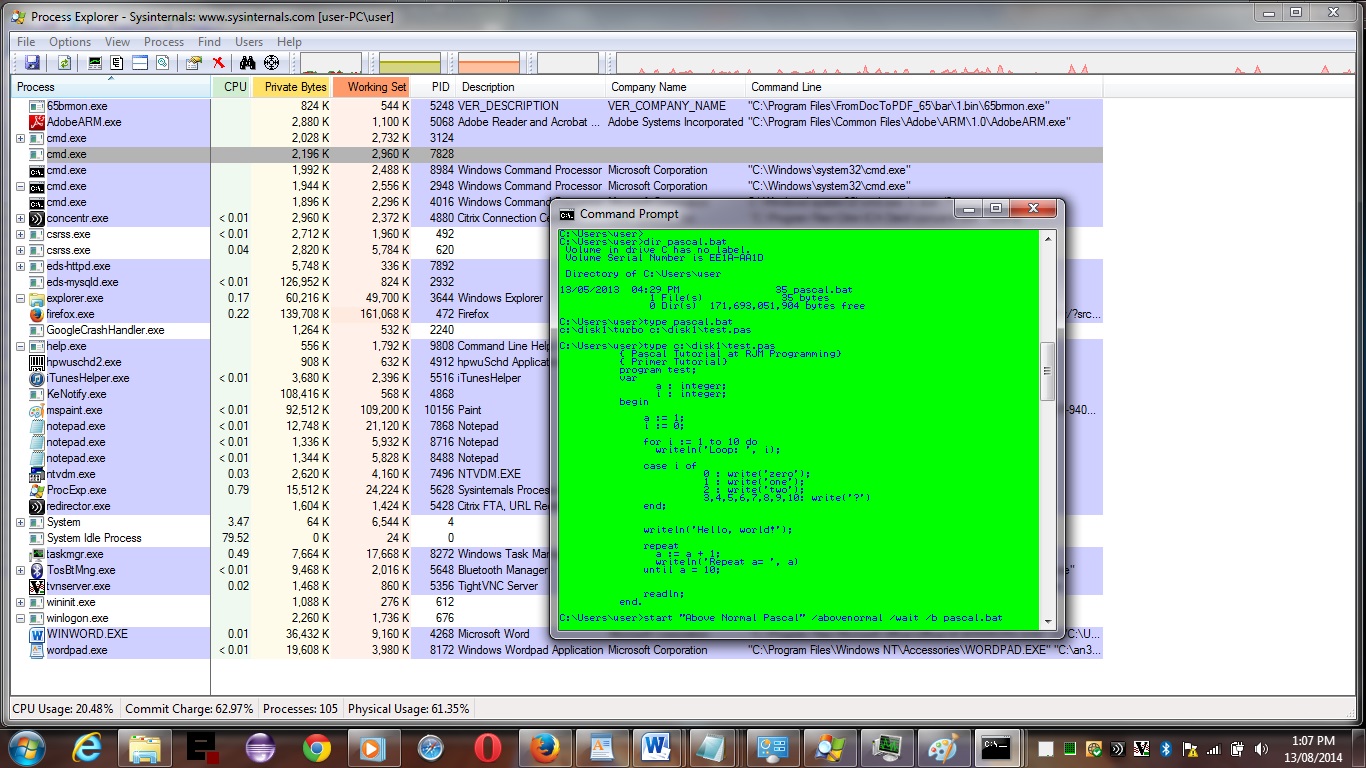Screen dimensions: 1366x768
Task: Toggle the Show Lower Pane toolbar button
Action: click(139, 63)
